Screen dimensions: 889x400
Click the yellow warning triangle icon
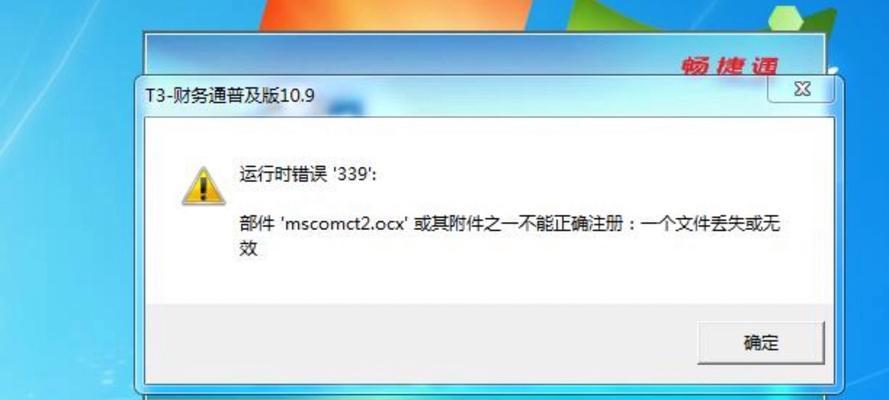[x=204, y=186]
